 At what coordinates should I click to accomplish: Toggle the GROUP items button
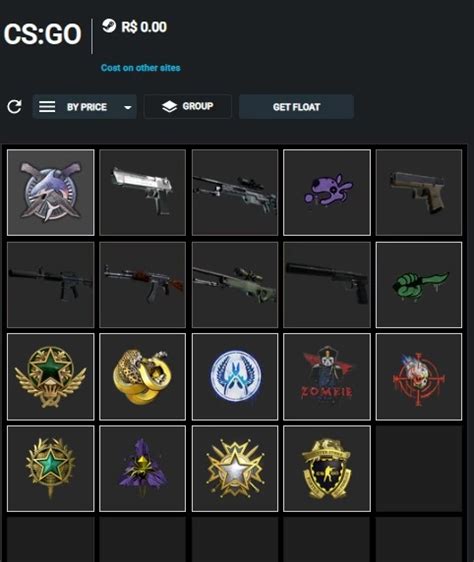188,106
